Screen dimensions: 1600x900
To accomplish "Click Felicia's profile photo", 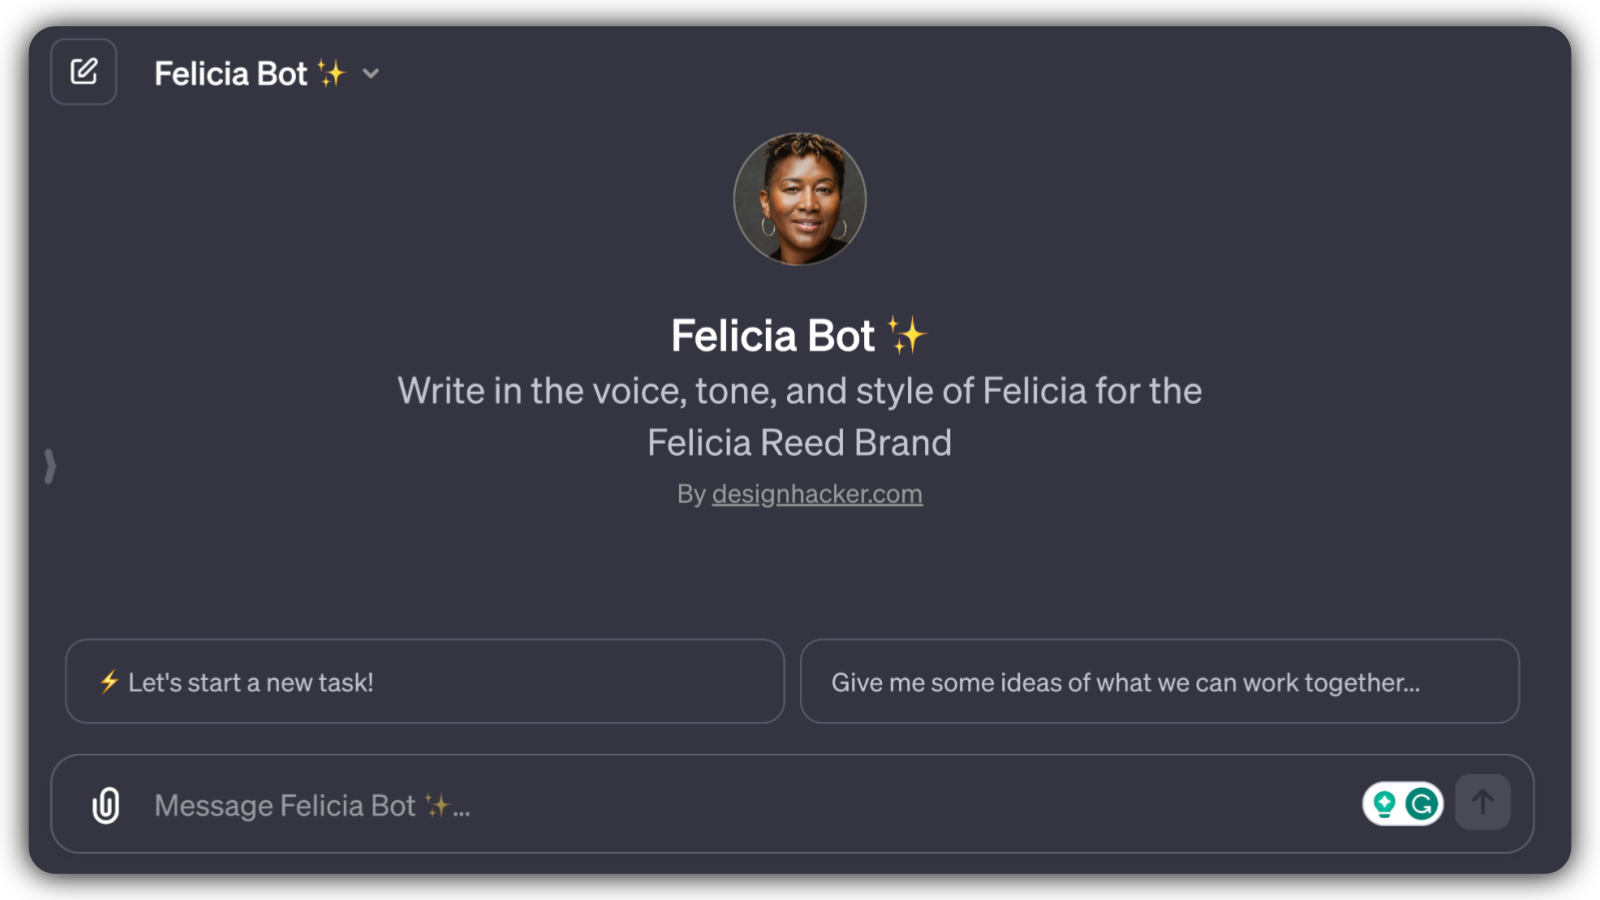I will [800, 199].
